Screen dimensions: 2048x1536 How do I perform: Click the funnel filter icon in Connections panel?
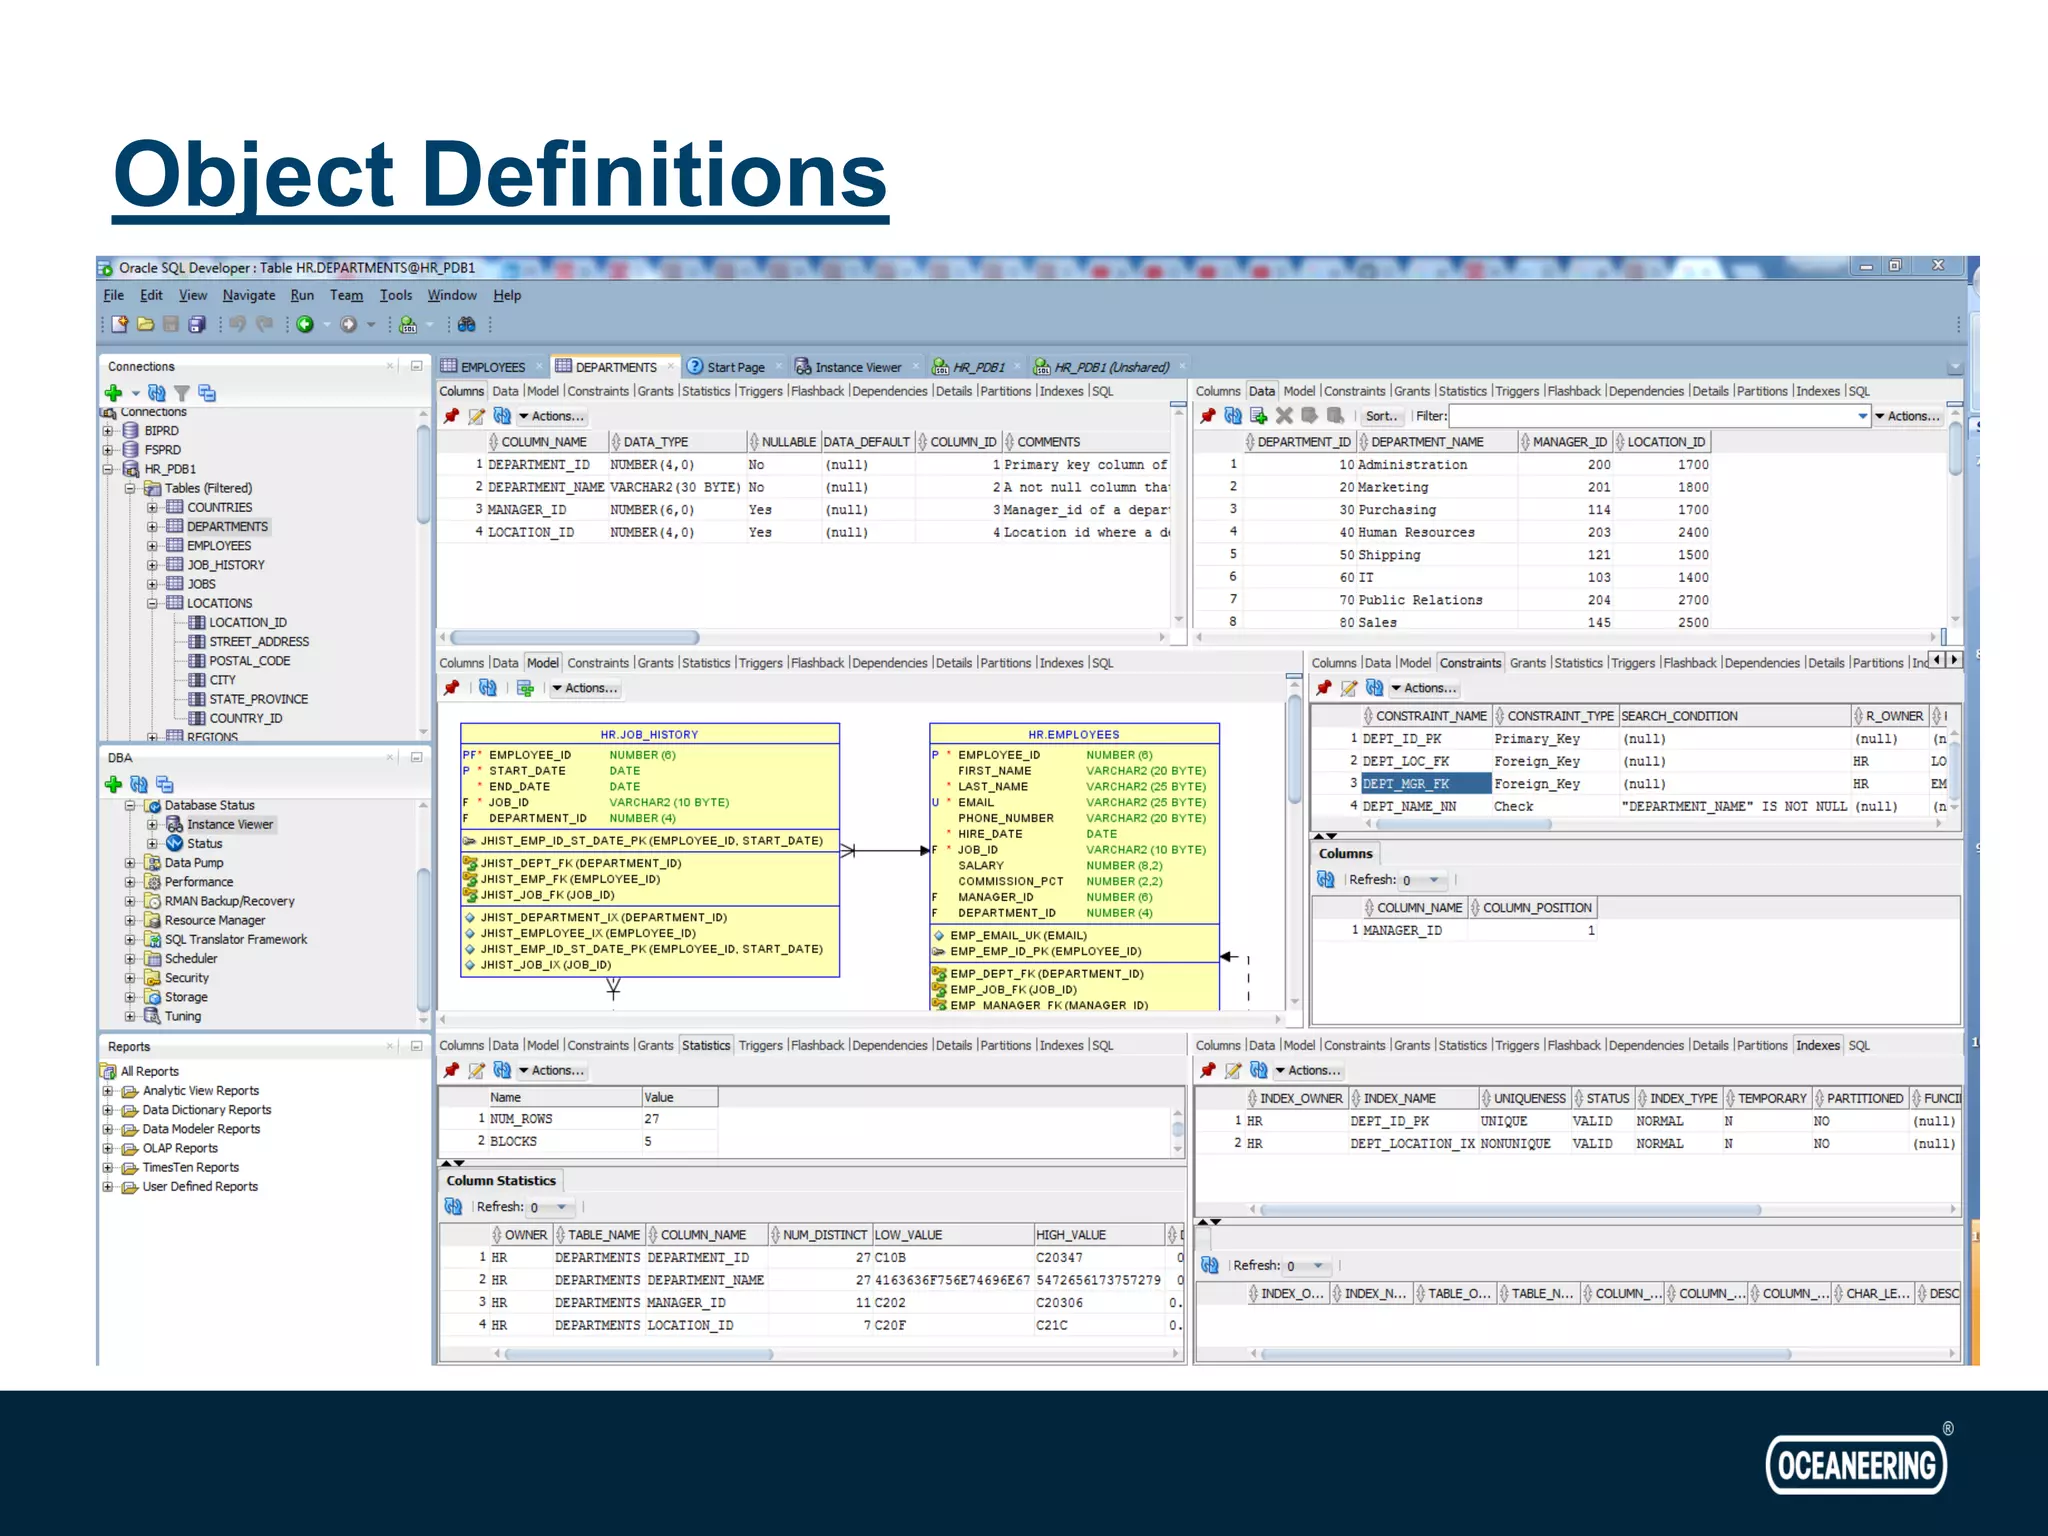[182, 393]
